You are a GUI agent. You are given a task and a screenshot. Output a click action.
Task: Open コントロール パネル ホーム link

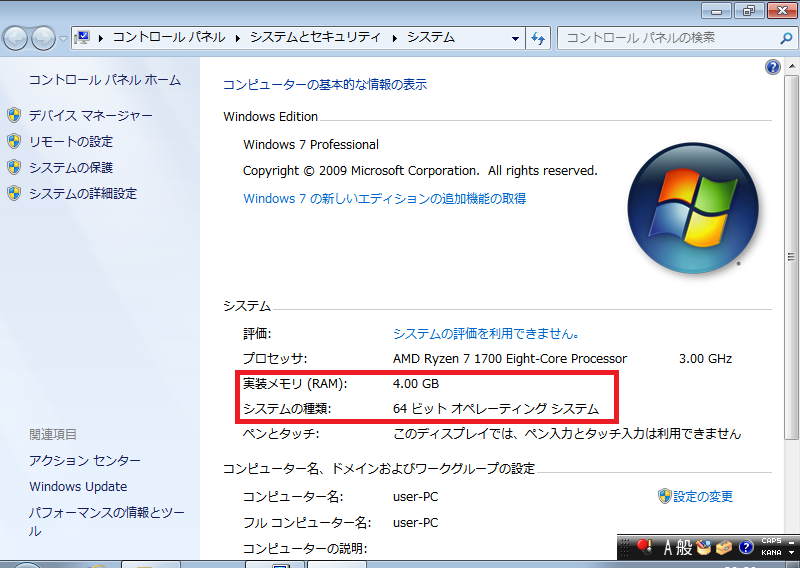coord(105,80)
